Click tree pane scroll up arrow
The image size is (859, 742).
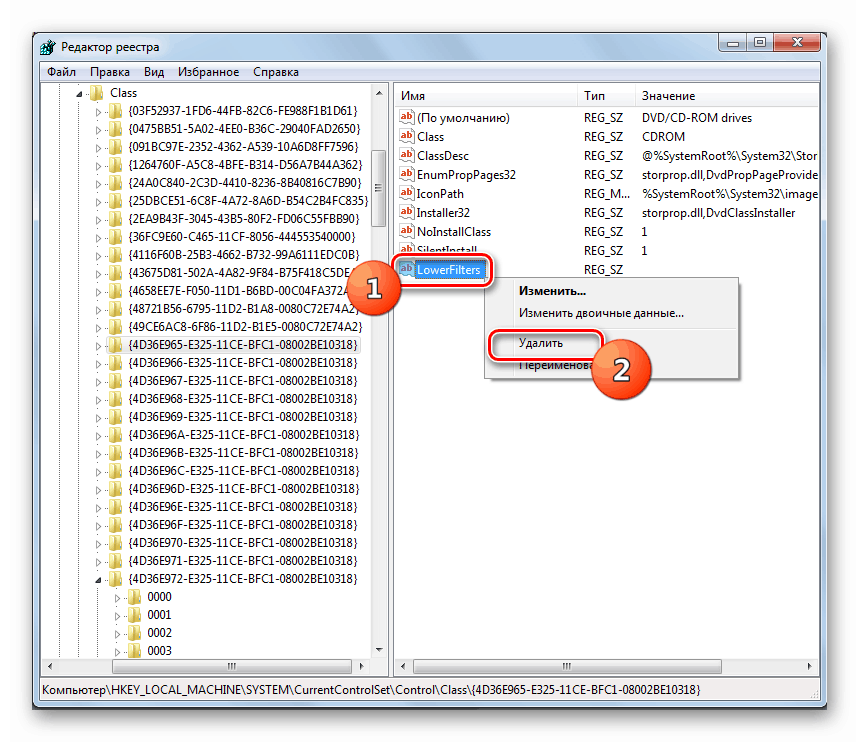click(x=379, y=94)
